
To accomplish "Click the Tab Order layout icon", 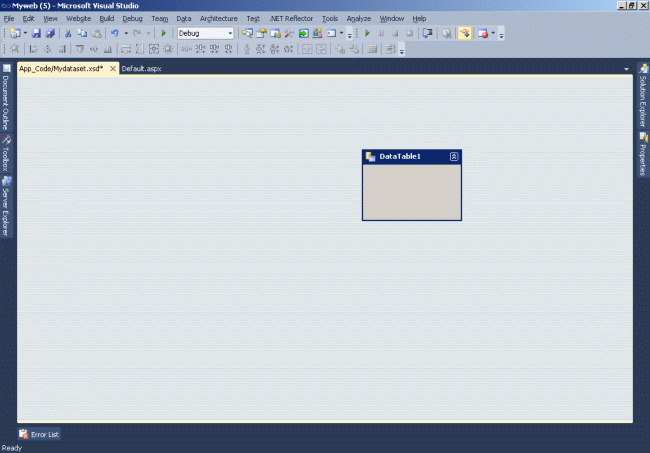I will (x=390, y=49).
